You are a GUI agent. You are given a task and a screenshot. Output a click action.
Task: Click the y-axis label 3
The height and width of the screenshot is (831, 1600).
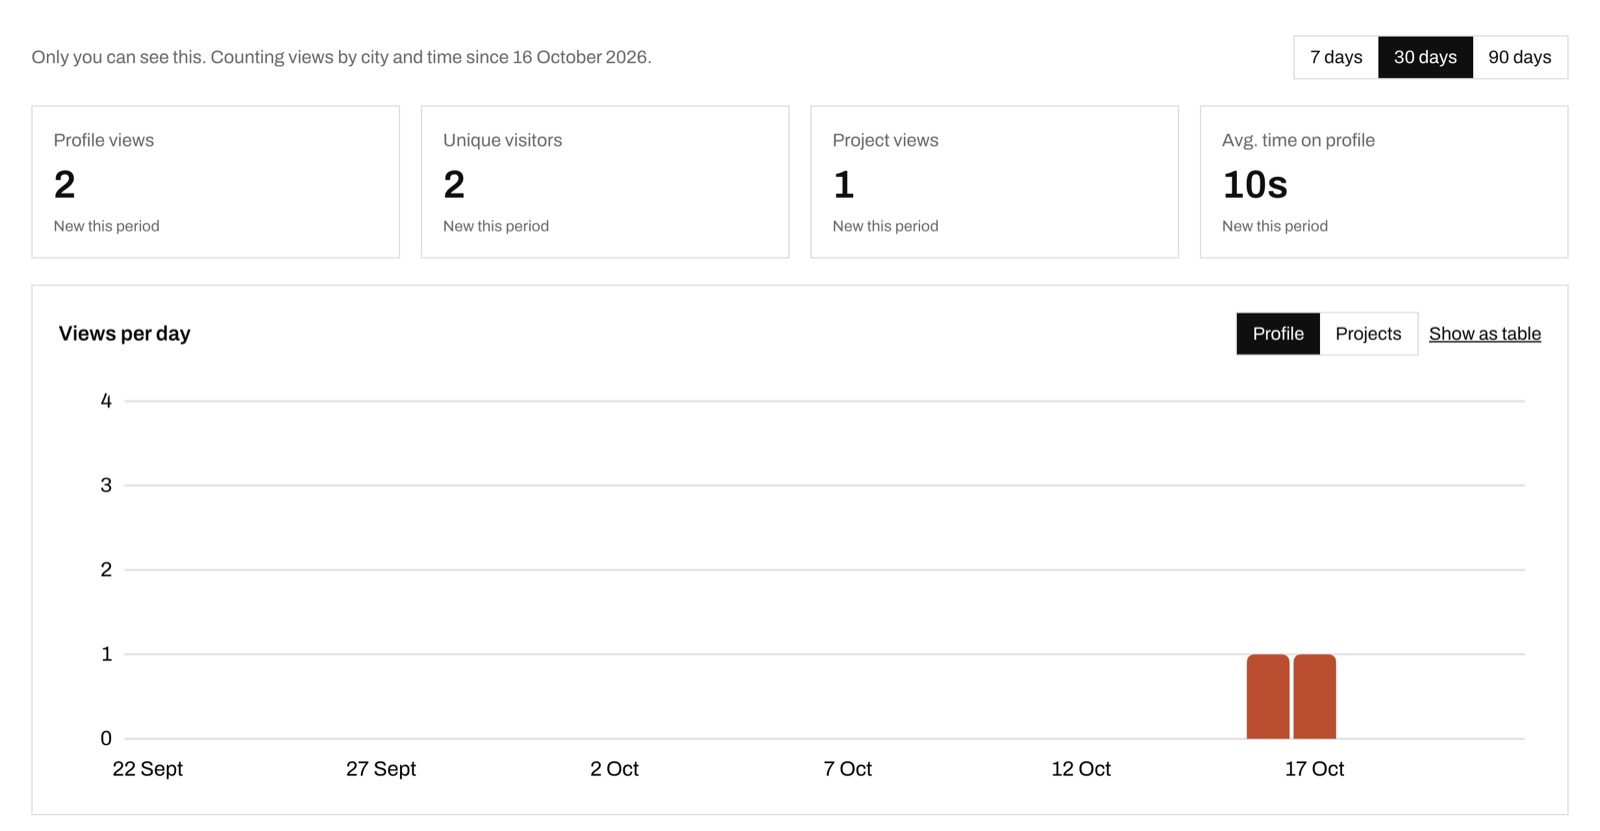click(106, 485)
